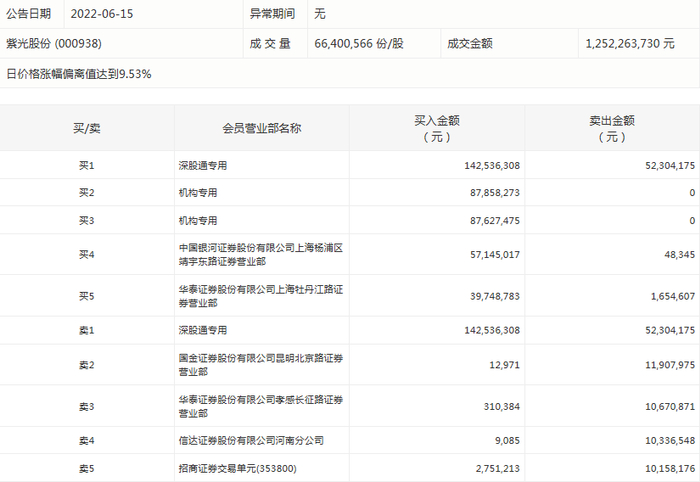The height and width of the screenshot is (482, 700).
Task: Select buy amount 87,858,273
Action: click(x=495, y=193)
